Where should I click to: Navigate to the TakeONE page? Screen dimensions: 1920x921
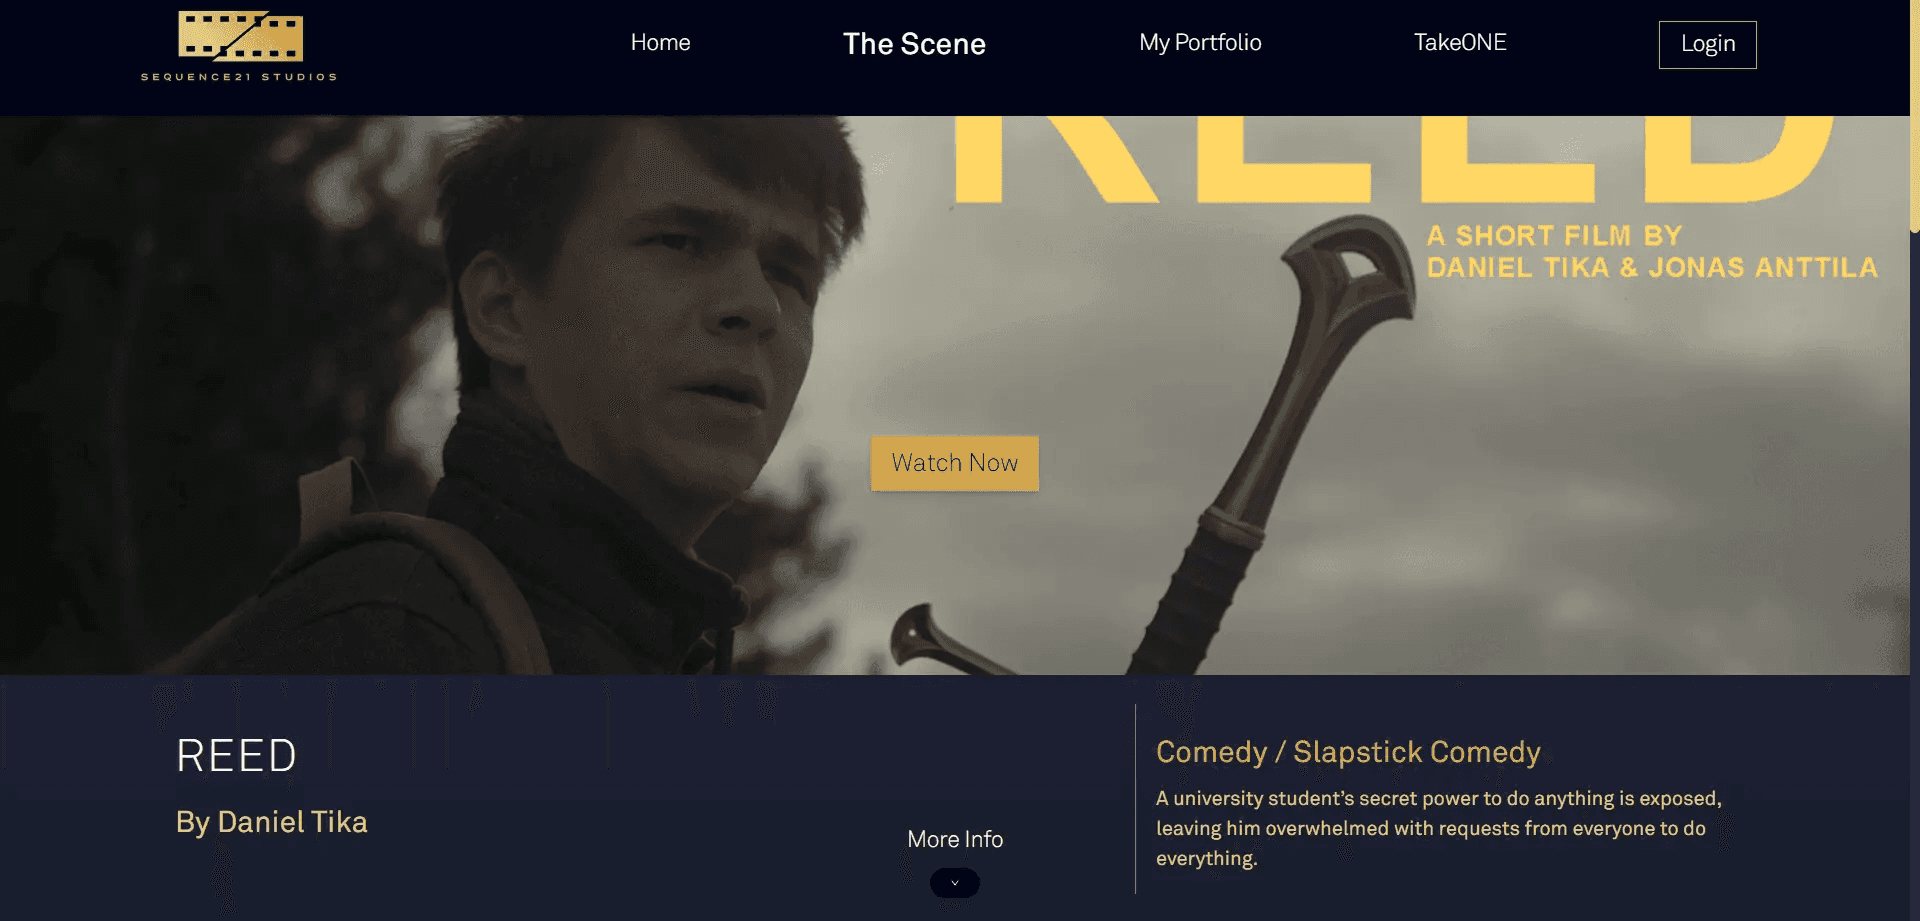[x=1460, y=42]
